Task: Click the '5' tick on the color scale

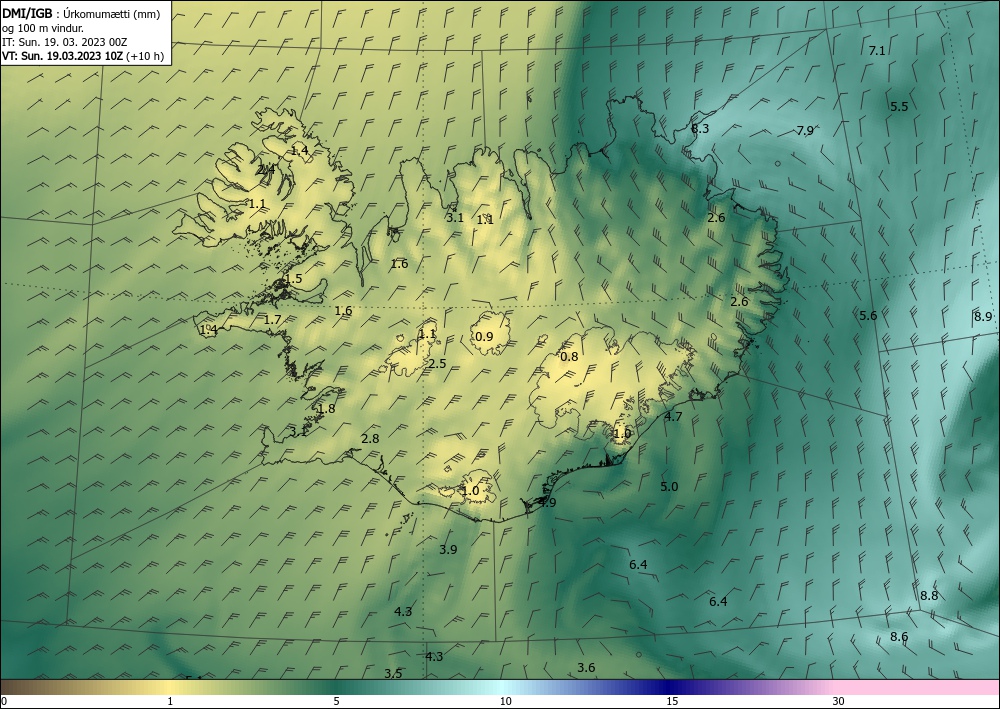Action: pos(336,701)
